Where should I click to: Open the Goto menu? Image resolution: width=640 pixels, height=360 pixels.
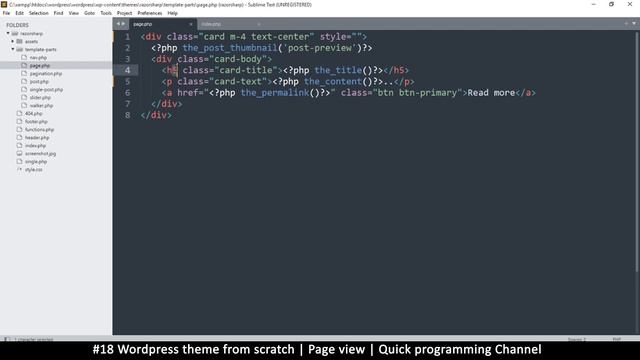coord(89,13)
